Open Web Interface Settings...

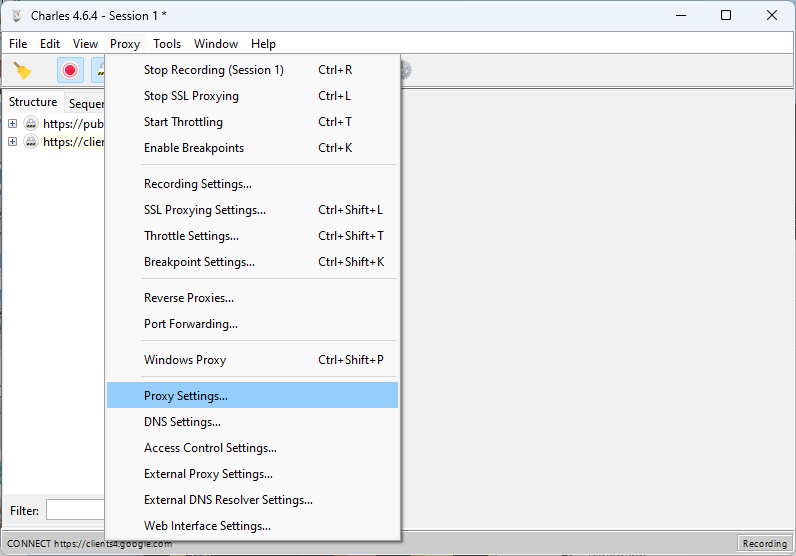(252, 525)
